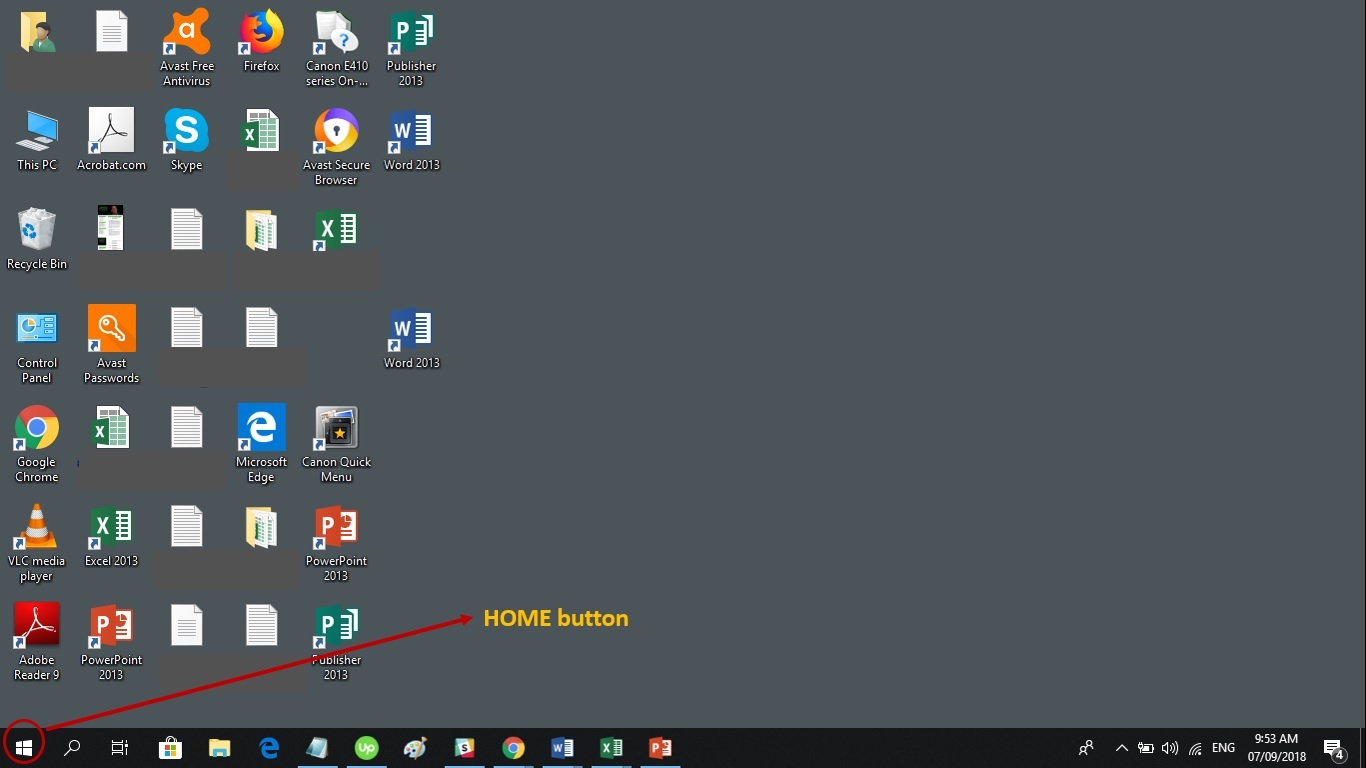The height and width of the screenshot is (768, 1366).
Task: Open File Explorer from the taskbar
Action: click(x=219, y=747)
